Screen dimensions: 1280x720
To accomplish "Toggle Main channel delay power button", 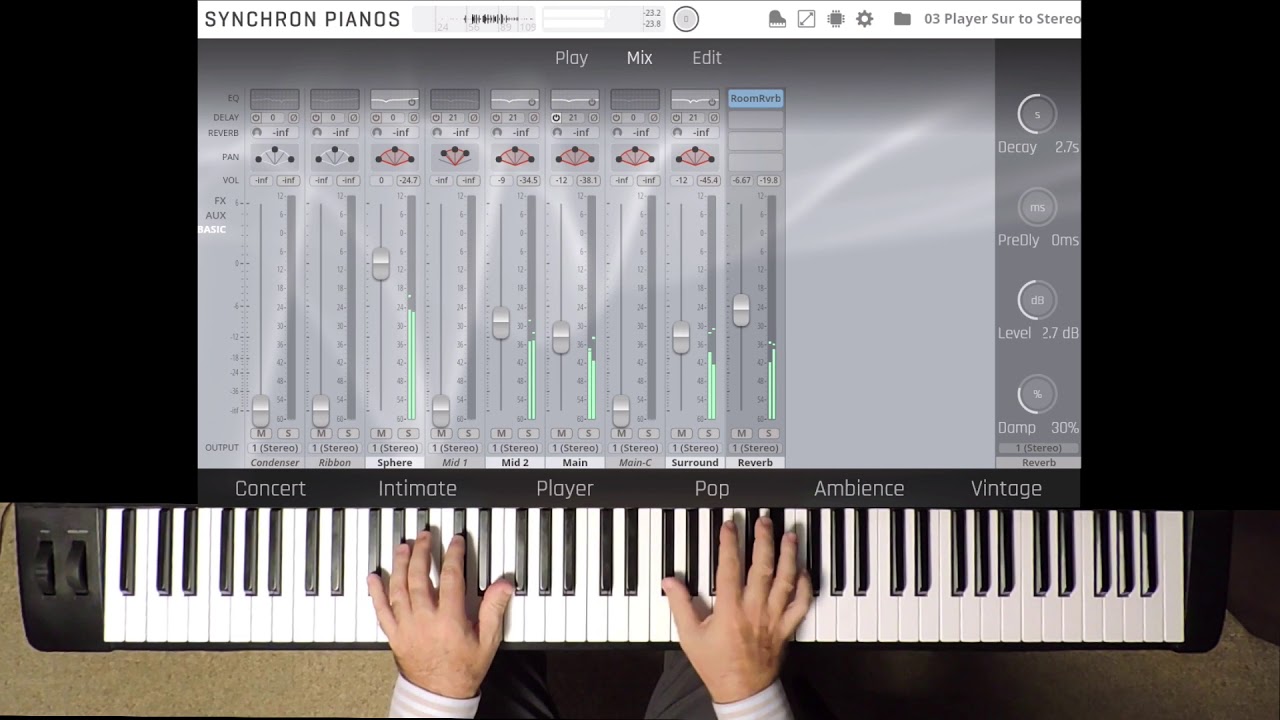I will click(557, 118).
